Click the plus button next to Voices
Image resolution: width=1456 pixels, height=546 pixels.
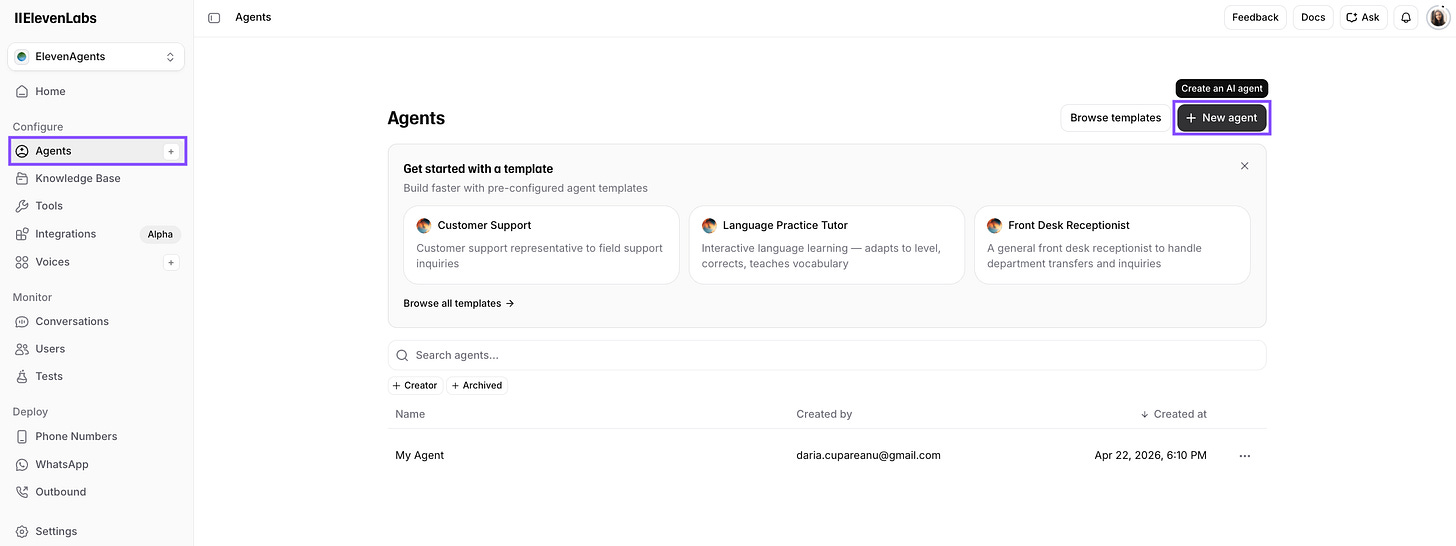(171, 262)
